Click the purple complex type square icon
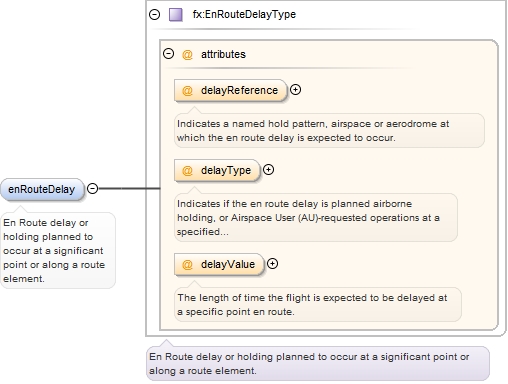The image size is (508, 384). (176, 15)
